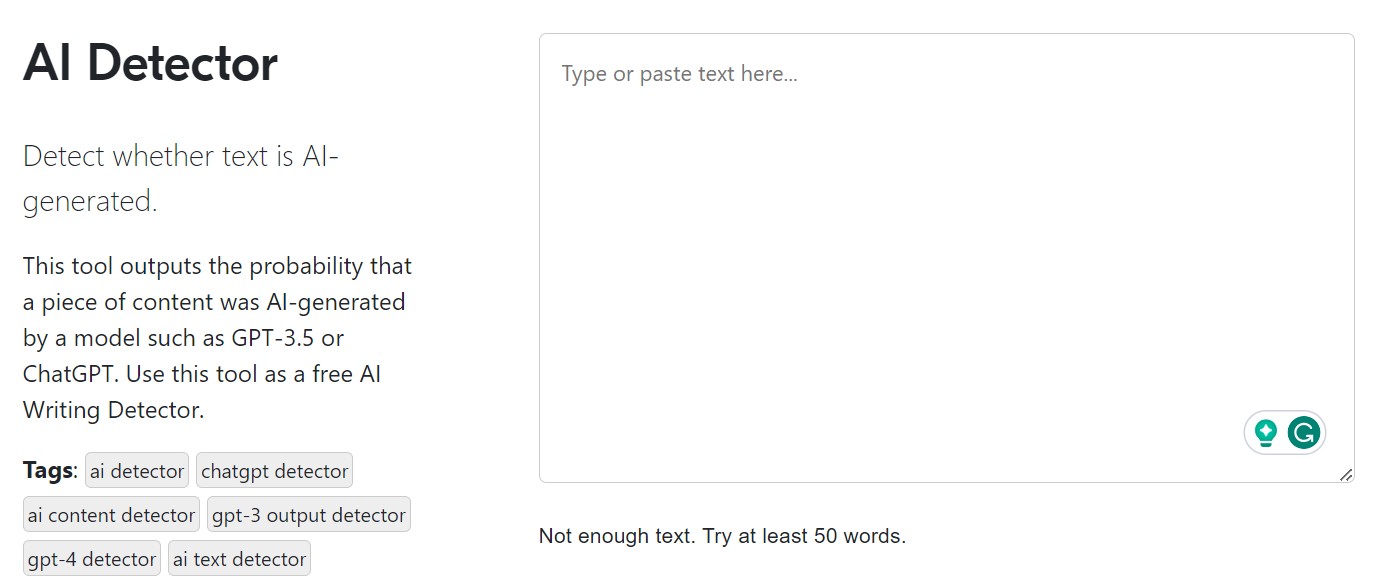
Task: Click the text box resize handle
Action: point(1346,475)
